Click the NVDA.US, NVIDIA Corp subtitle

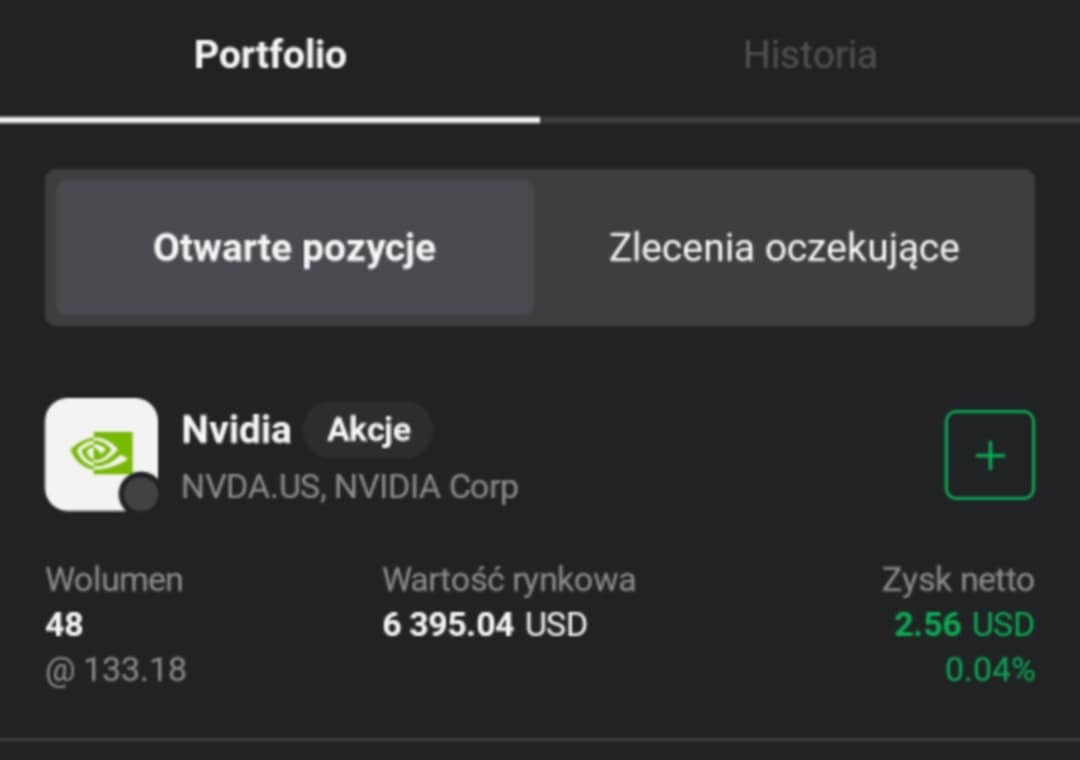tap(349, 487)
